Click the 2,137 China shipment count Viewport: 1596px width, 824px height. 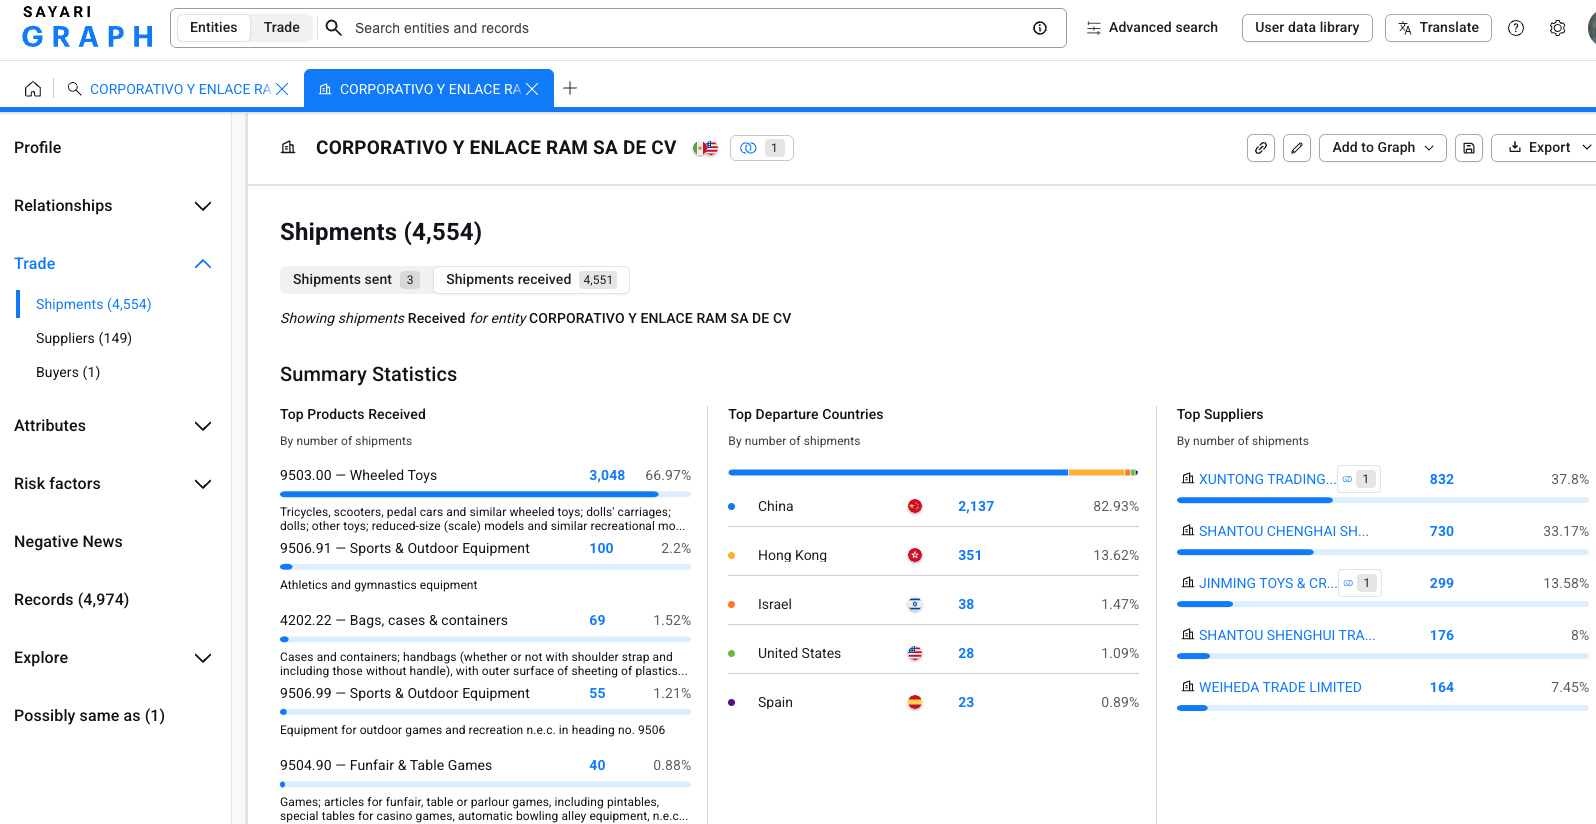click(976, 506)
